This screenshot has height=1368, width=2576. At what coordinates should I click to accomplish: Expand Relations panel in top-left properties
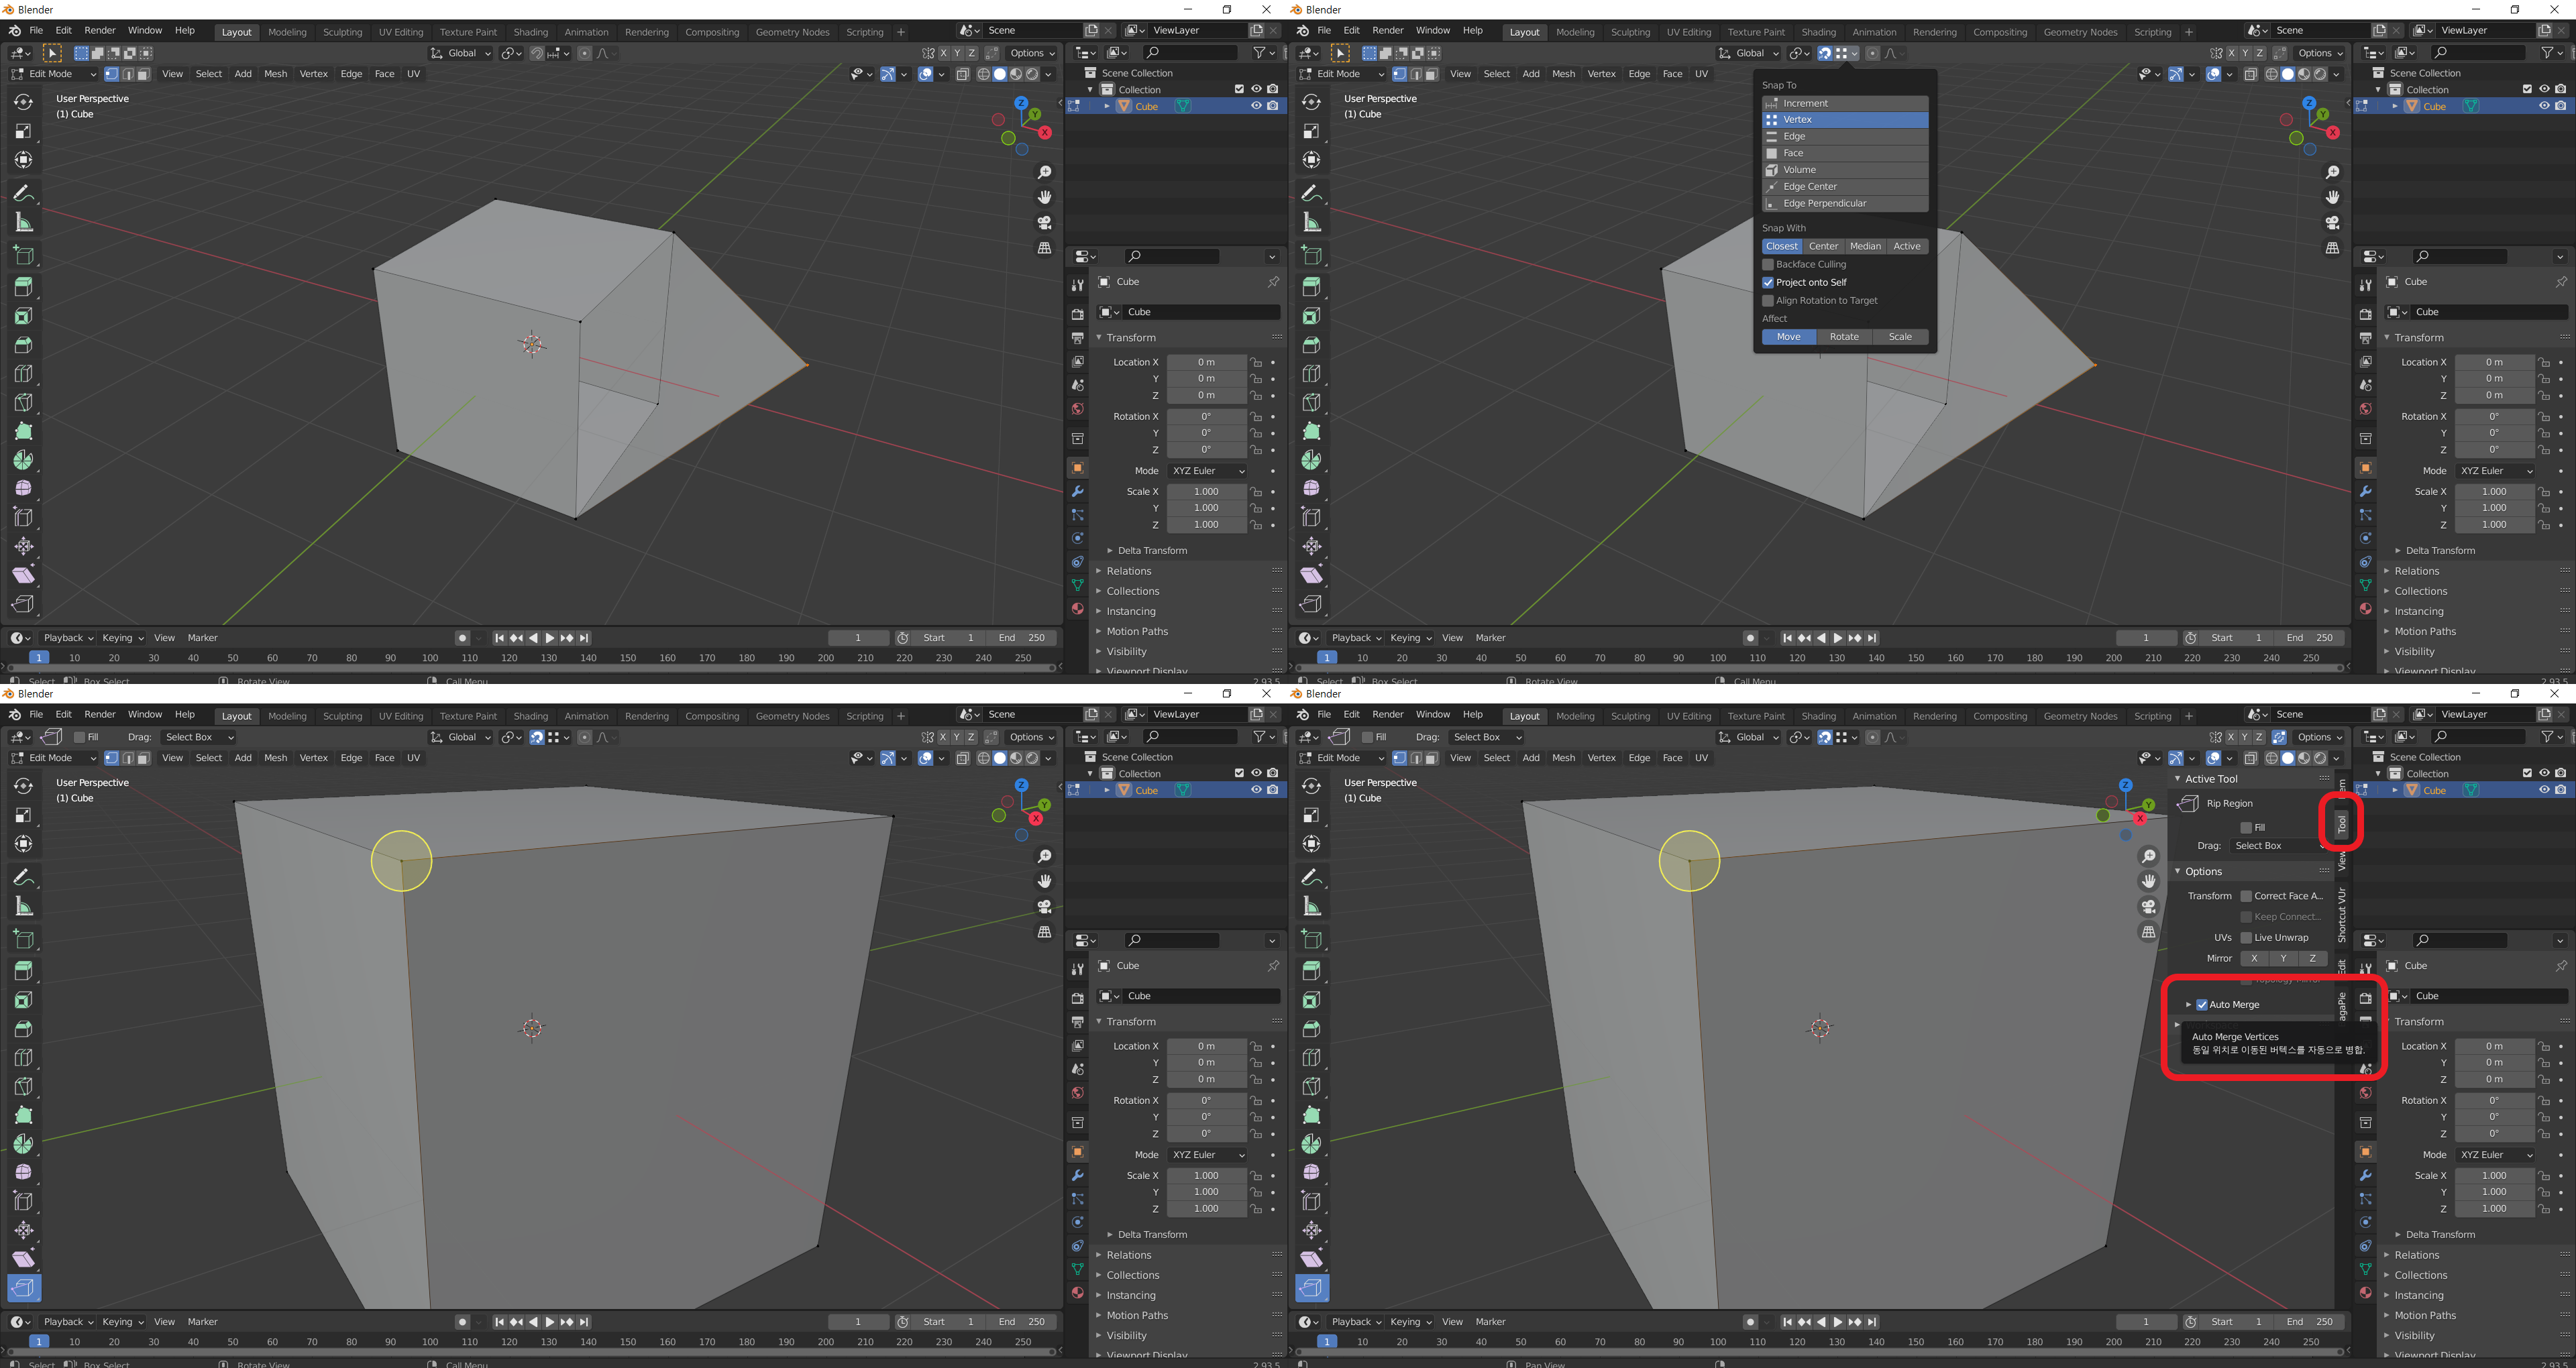point(1099,571)
